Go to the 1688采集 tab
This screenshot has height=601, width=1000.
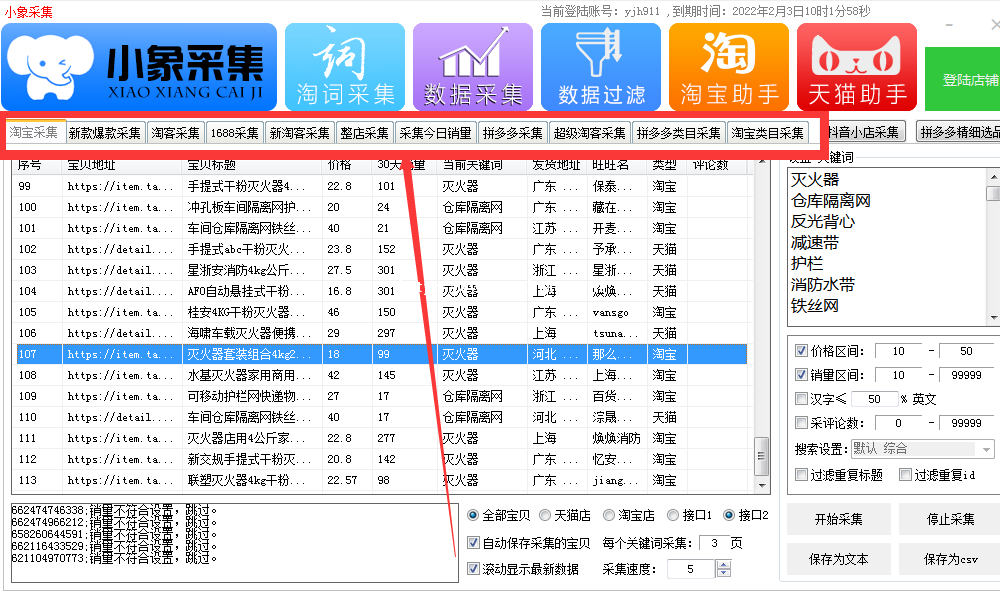[x=235, y=133]
